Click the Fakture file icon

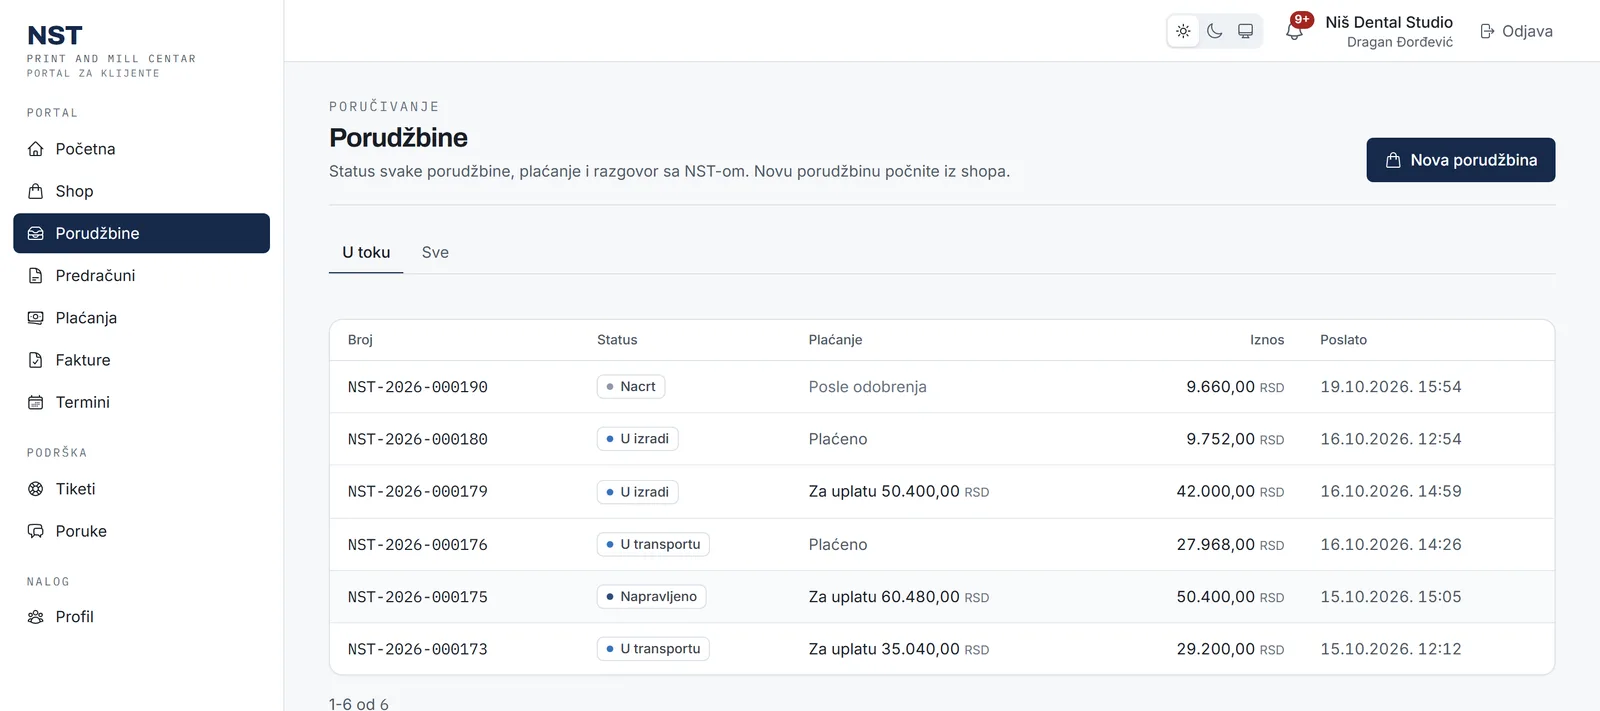[x=36, y=360]
